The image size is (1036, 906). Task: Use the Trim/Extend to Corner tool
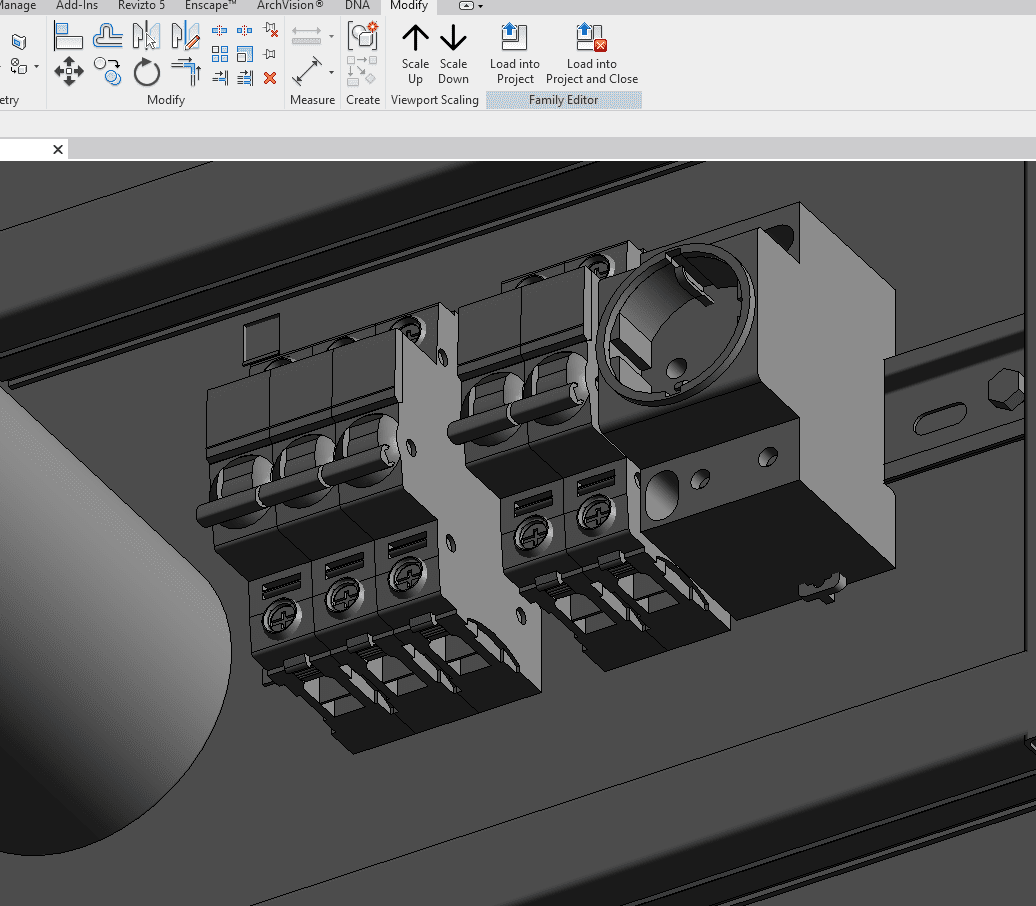pyautogui.click(x=186, y=71)
